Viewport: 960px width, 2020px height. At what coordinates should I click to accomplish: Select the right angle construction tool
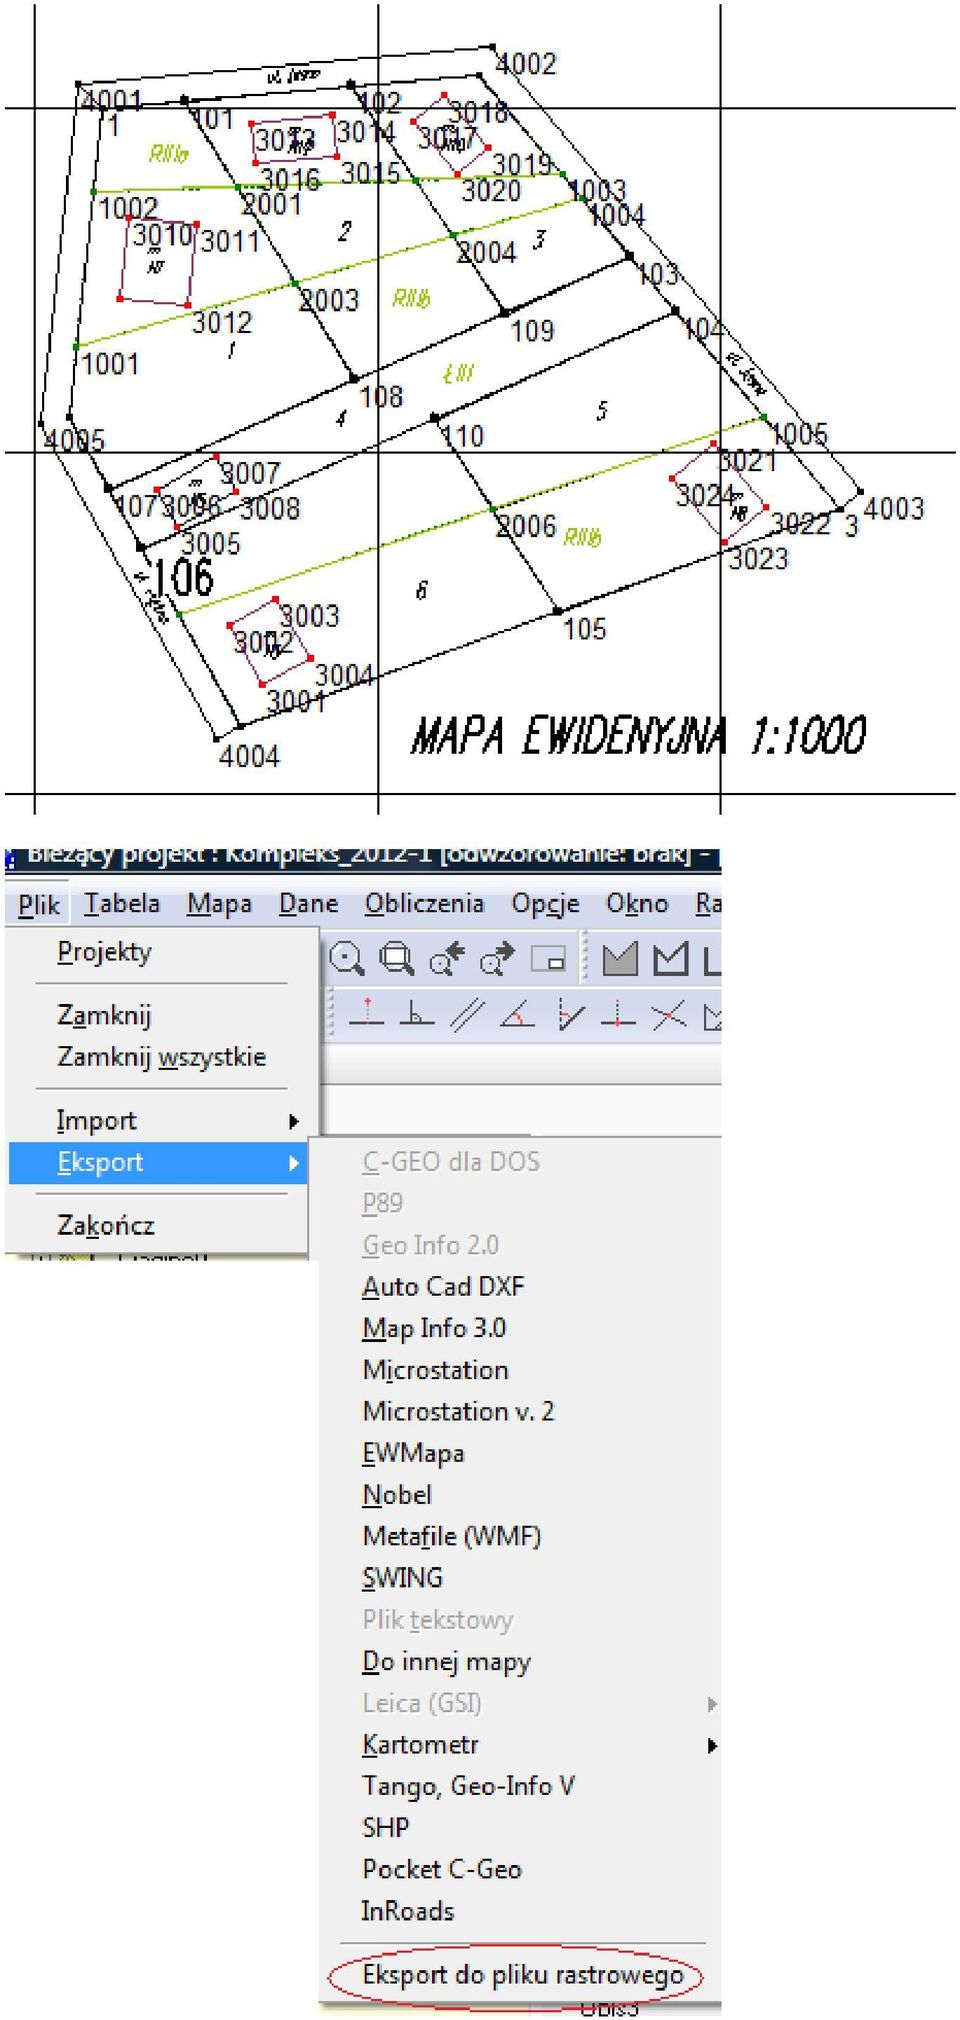(416, 1013)
